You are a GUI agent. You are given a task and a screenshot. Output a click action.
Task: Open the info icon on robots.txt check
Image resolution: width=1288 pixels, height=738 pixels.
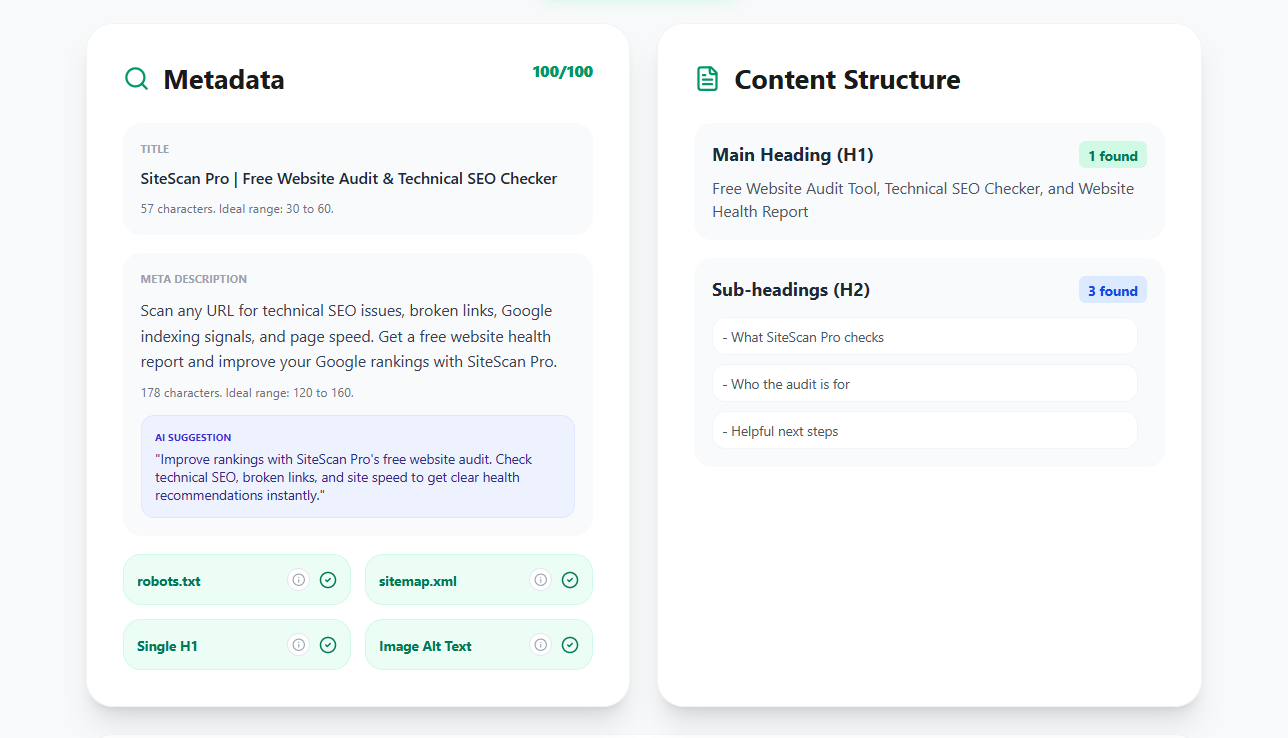pyautogui.click(x=298, y=579)
